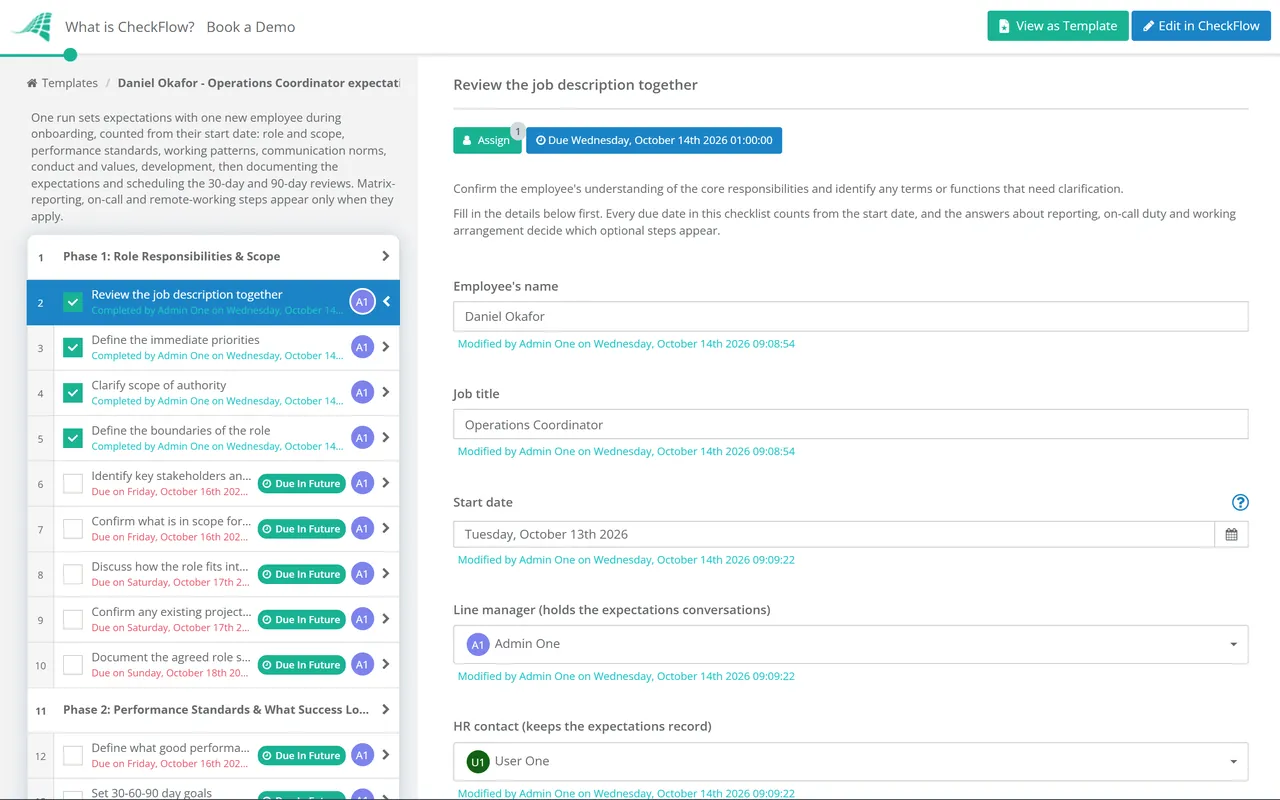Click Due In Future badge on Document the agreed role
The height and width of the screenshot is (800, 1280).
[x=301, y=665]
